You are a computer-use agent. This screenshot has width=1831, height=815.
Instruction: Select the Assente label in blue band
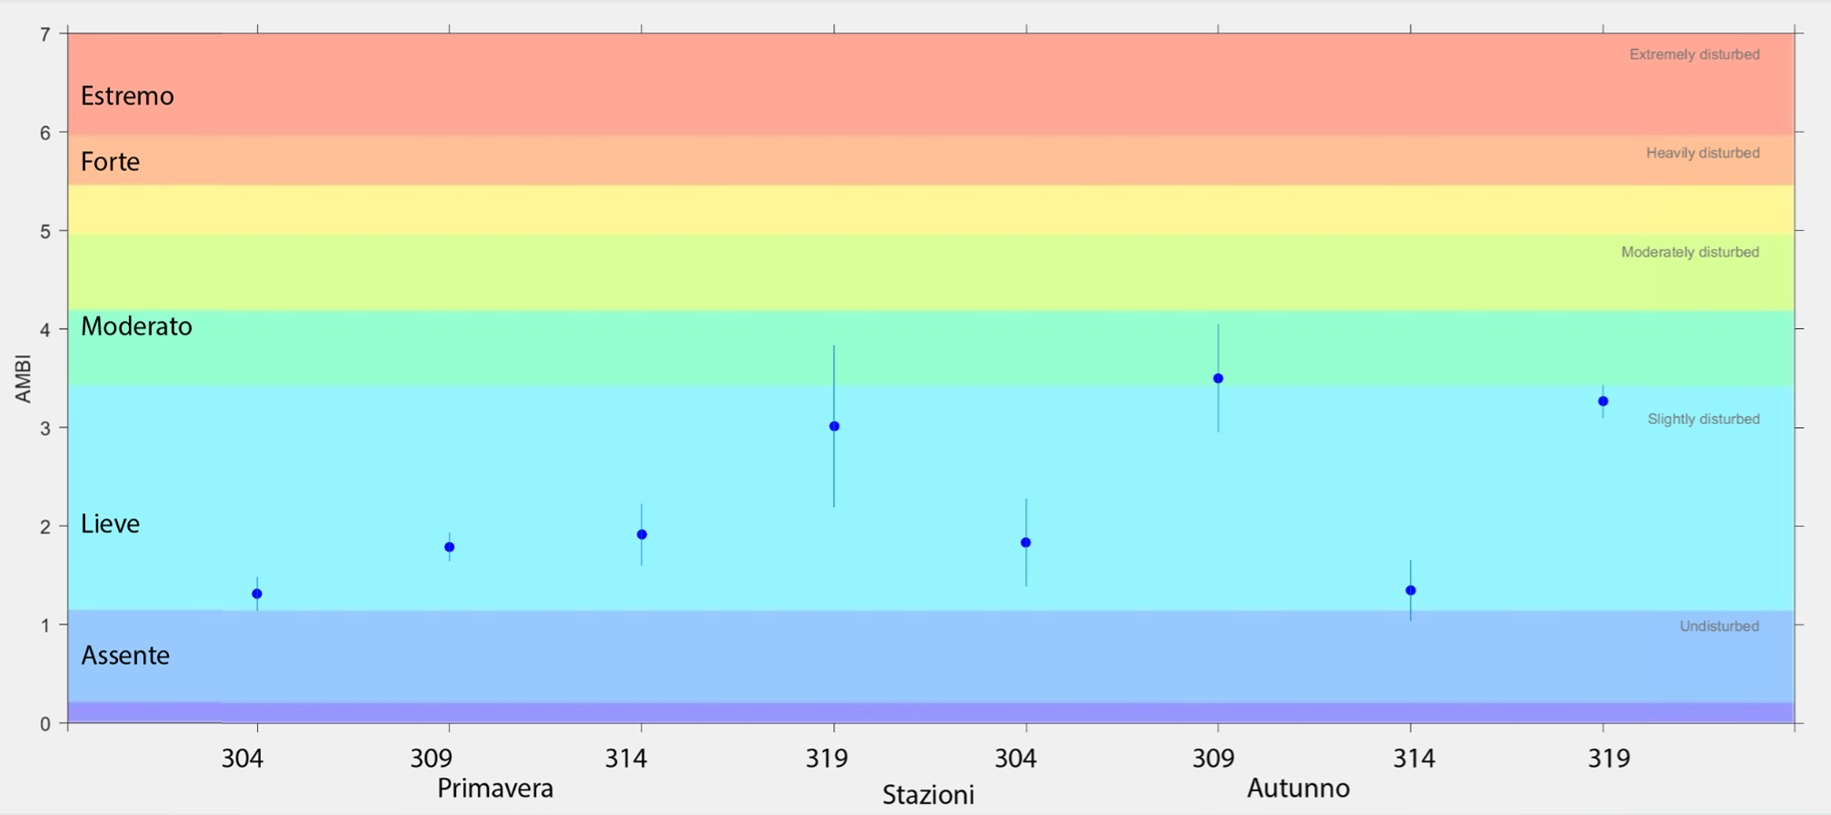125,656
